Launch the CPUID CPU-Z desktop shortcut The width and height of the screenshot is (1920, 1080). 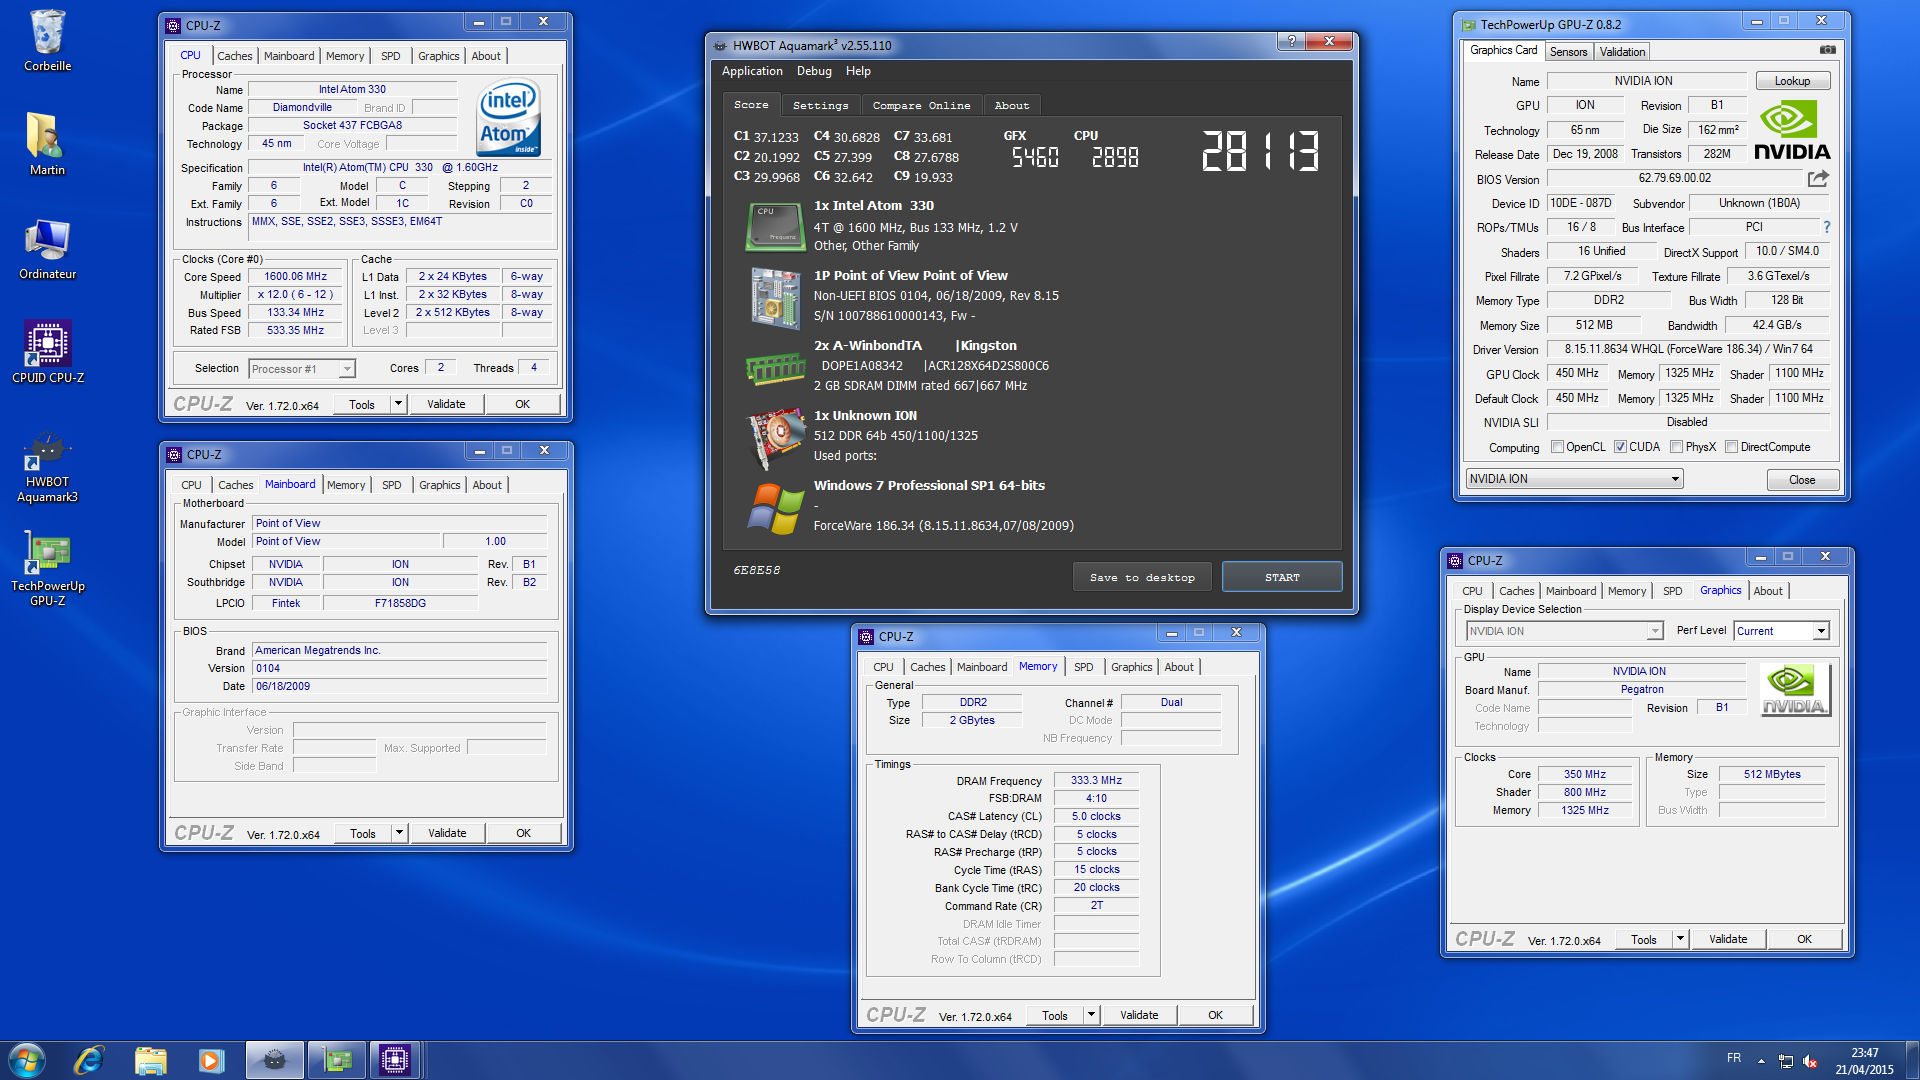(x=47, y=352)
